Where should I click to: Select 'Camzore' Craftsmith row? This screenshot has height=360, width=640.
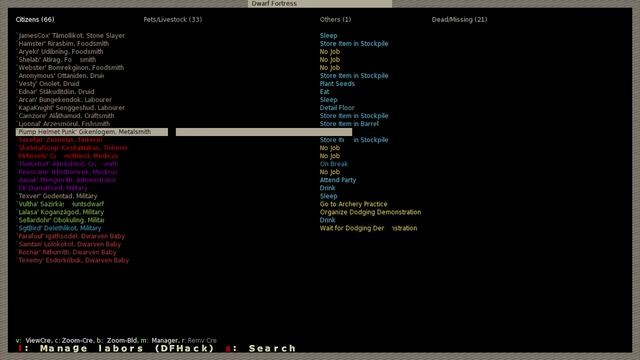click(x=65, y=116)
